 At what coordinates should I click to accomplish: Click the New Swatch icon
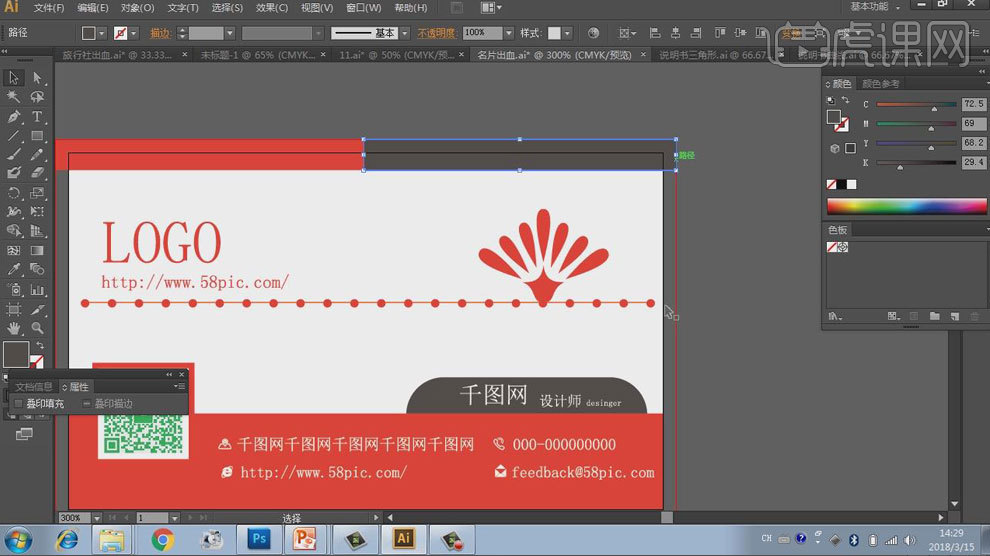pyautogui.click(x=955, y=316)
